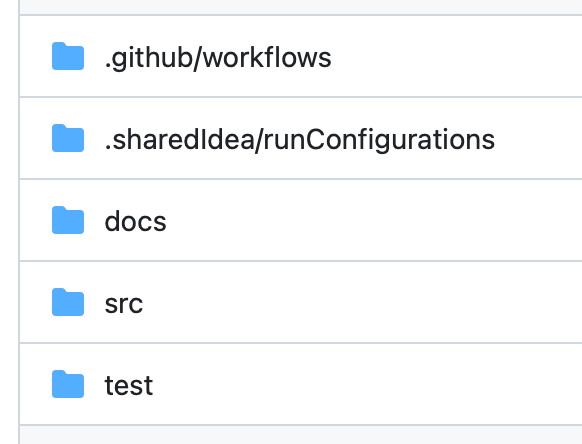The width and height of the screenshot is (582, 444).
Task: Click the ".github" prefix of the first folder
Action: pos(148,58)
